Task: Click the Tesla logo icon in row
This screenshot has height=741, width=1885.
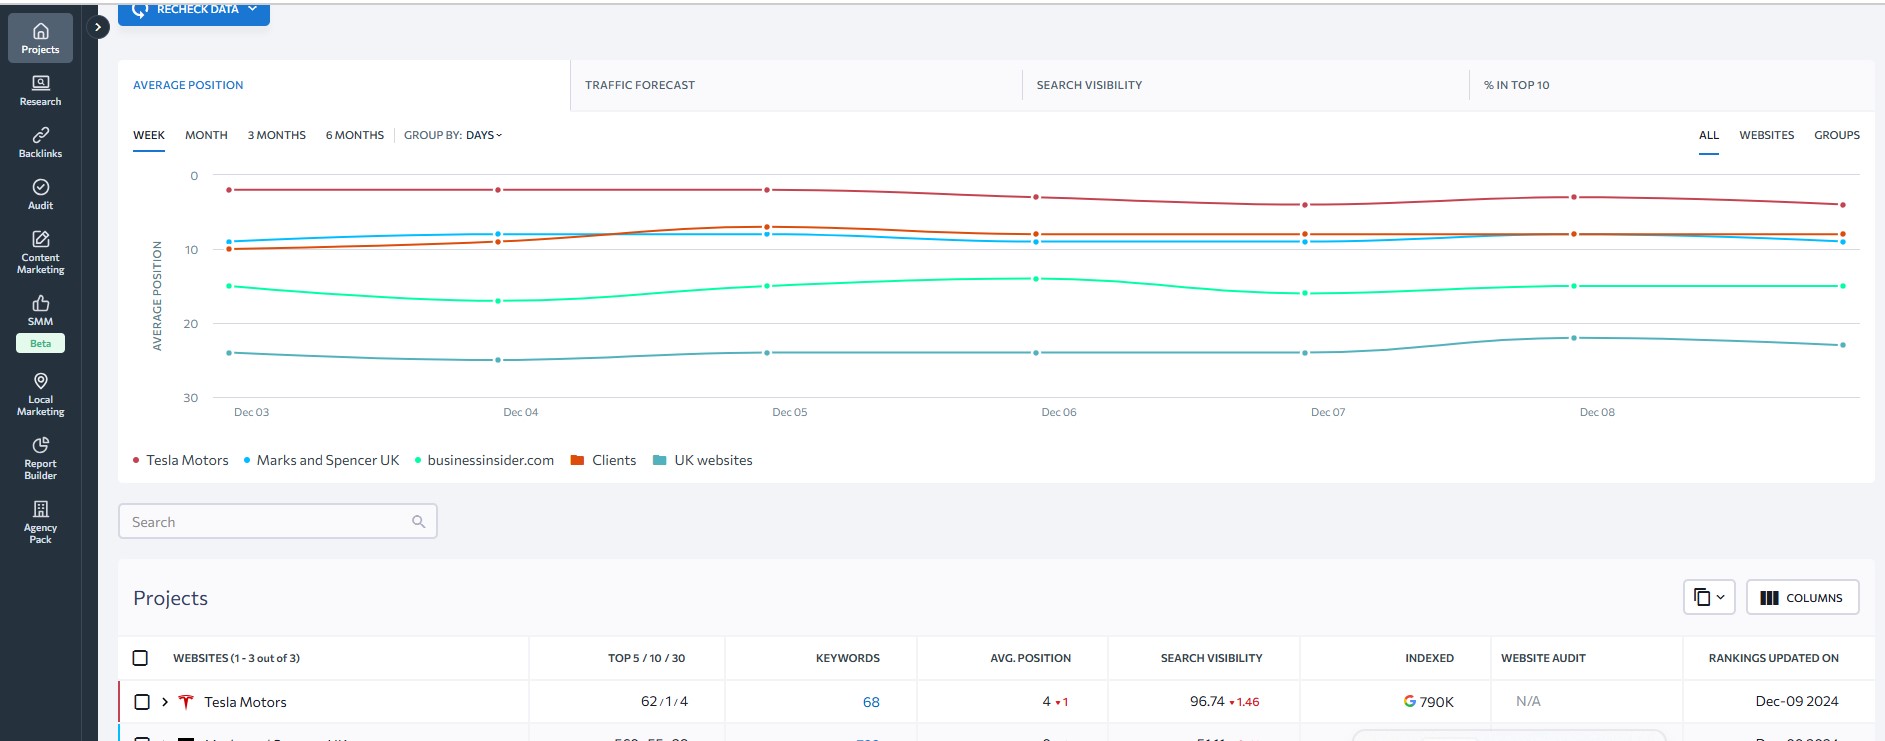Action: 185,702
